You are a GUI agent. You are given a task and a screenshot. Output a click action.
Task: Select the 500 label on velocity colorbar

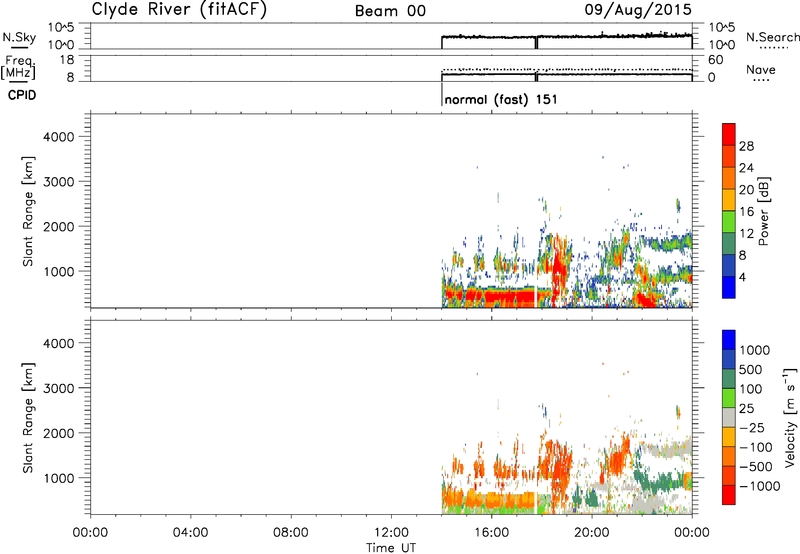(751, 370)
